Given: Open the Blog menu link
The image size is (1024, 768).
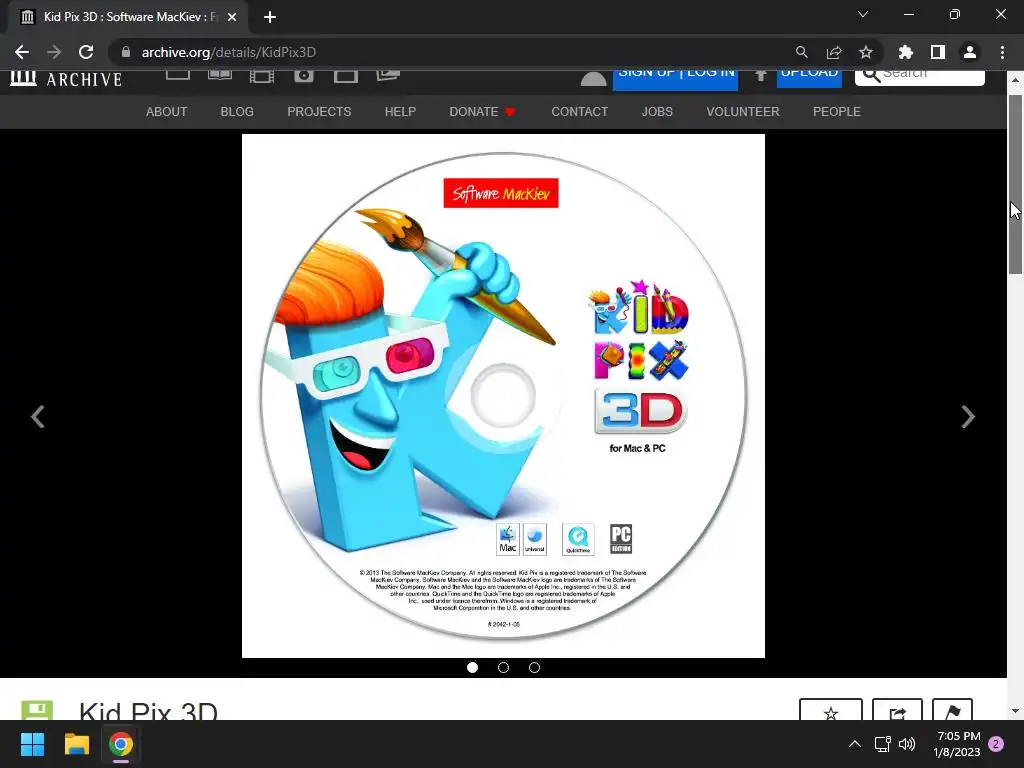Looking at the screenshot, I should point(237,112).
